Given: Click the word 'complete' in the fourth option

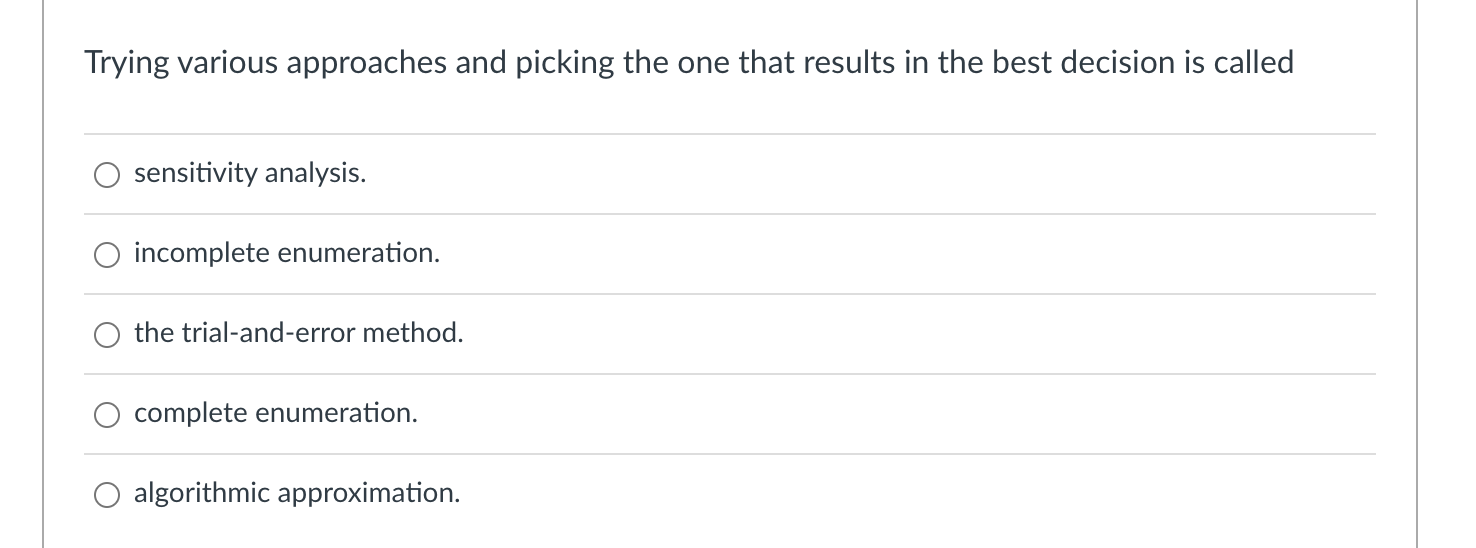Looking at the screenshot, I should (x=191, y=413).
